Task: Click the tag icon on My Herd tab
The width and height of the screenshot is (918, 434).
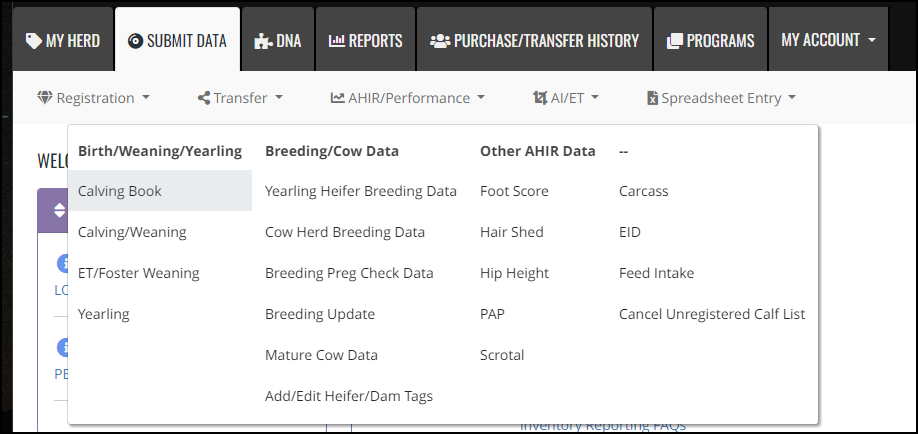Action: tap(33, 40)
